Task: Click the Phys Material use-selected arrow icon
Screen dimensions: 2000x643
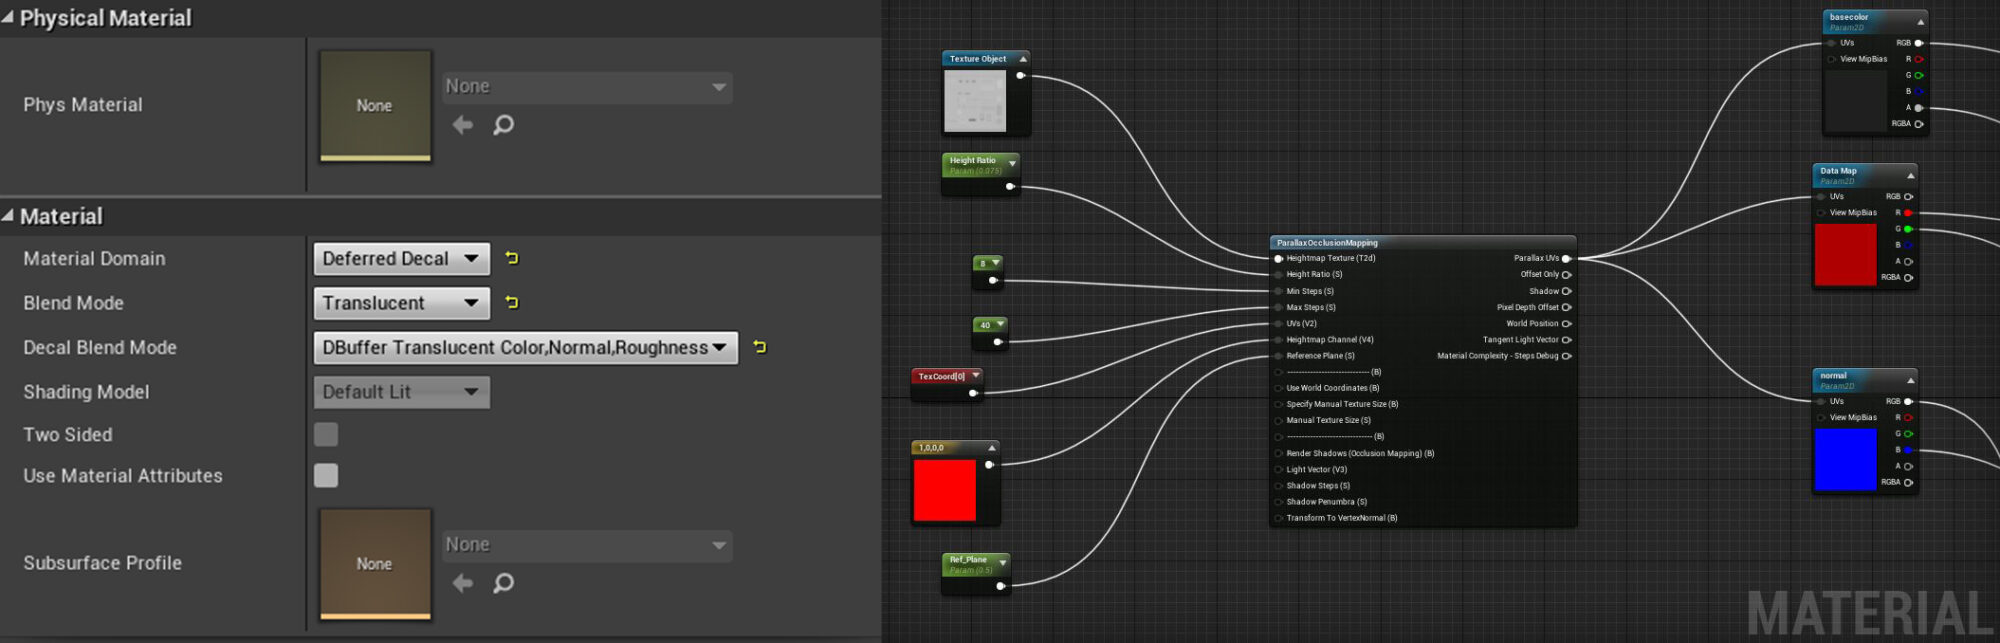Action: coord(462,125)
